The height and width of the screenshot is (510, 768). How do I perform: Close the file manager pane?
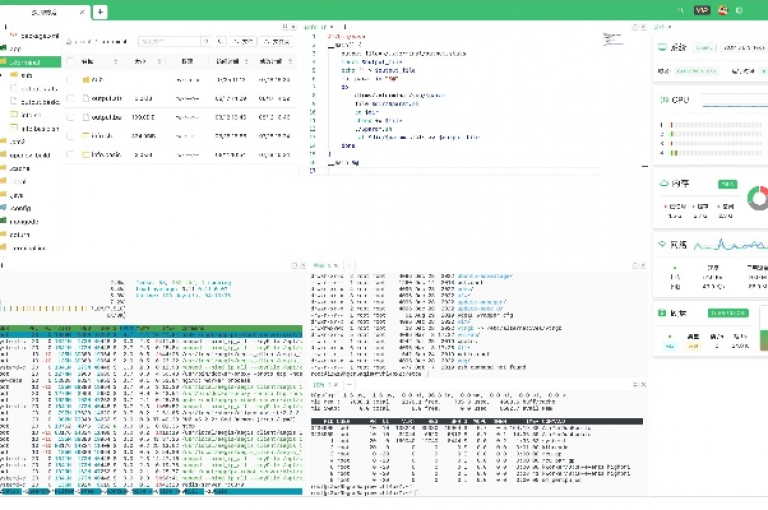click(293, 27)
